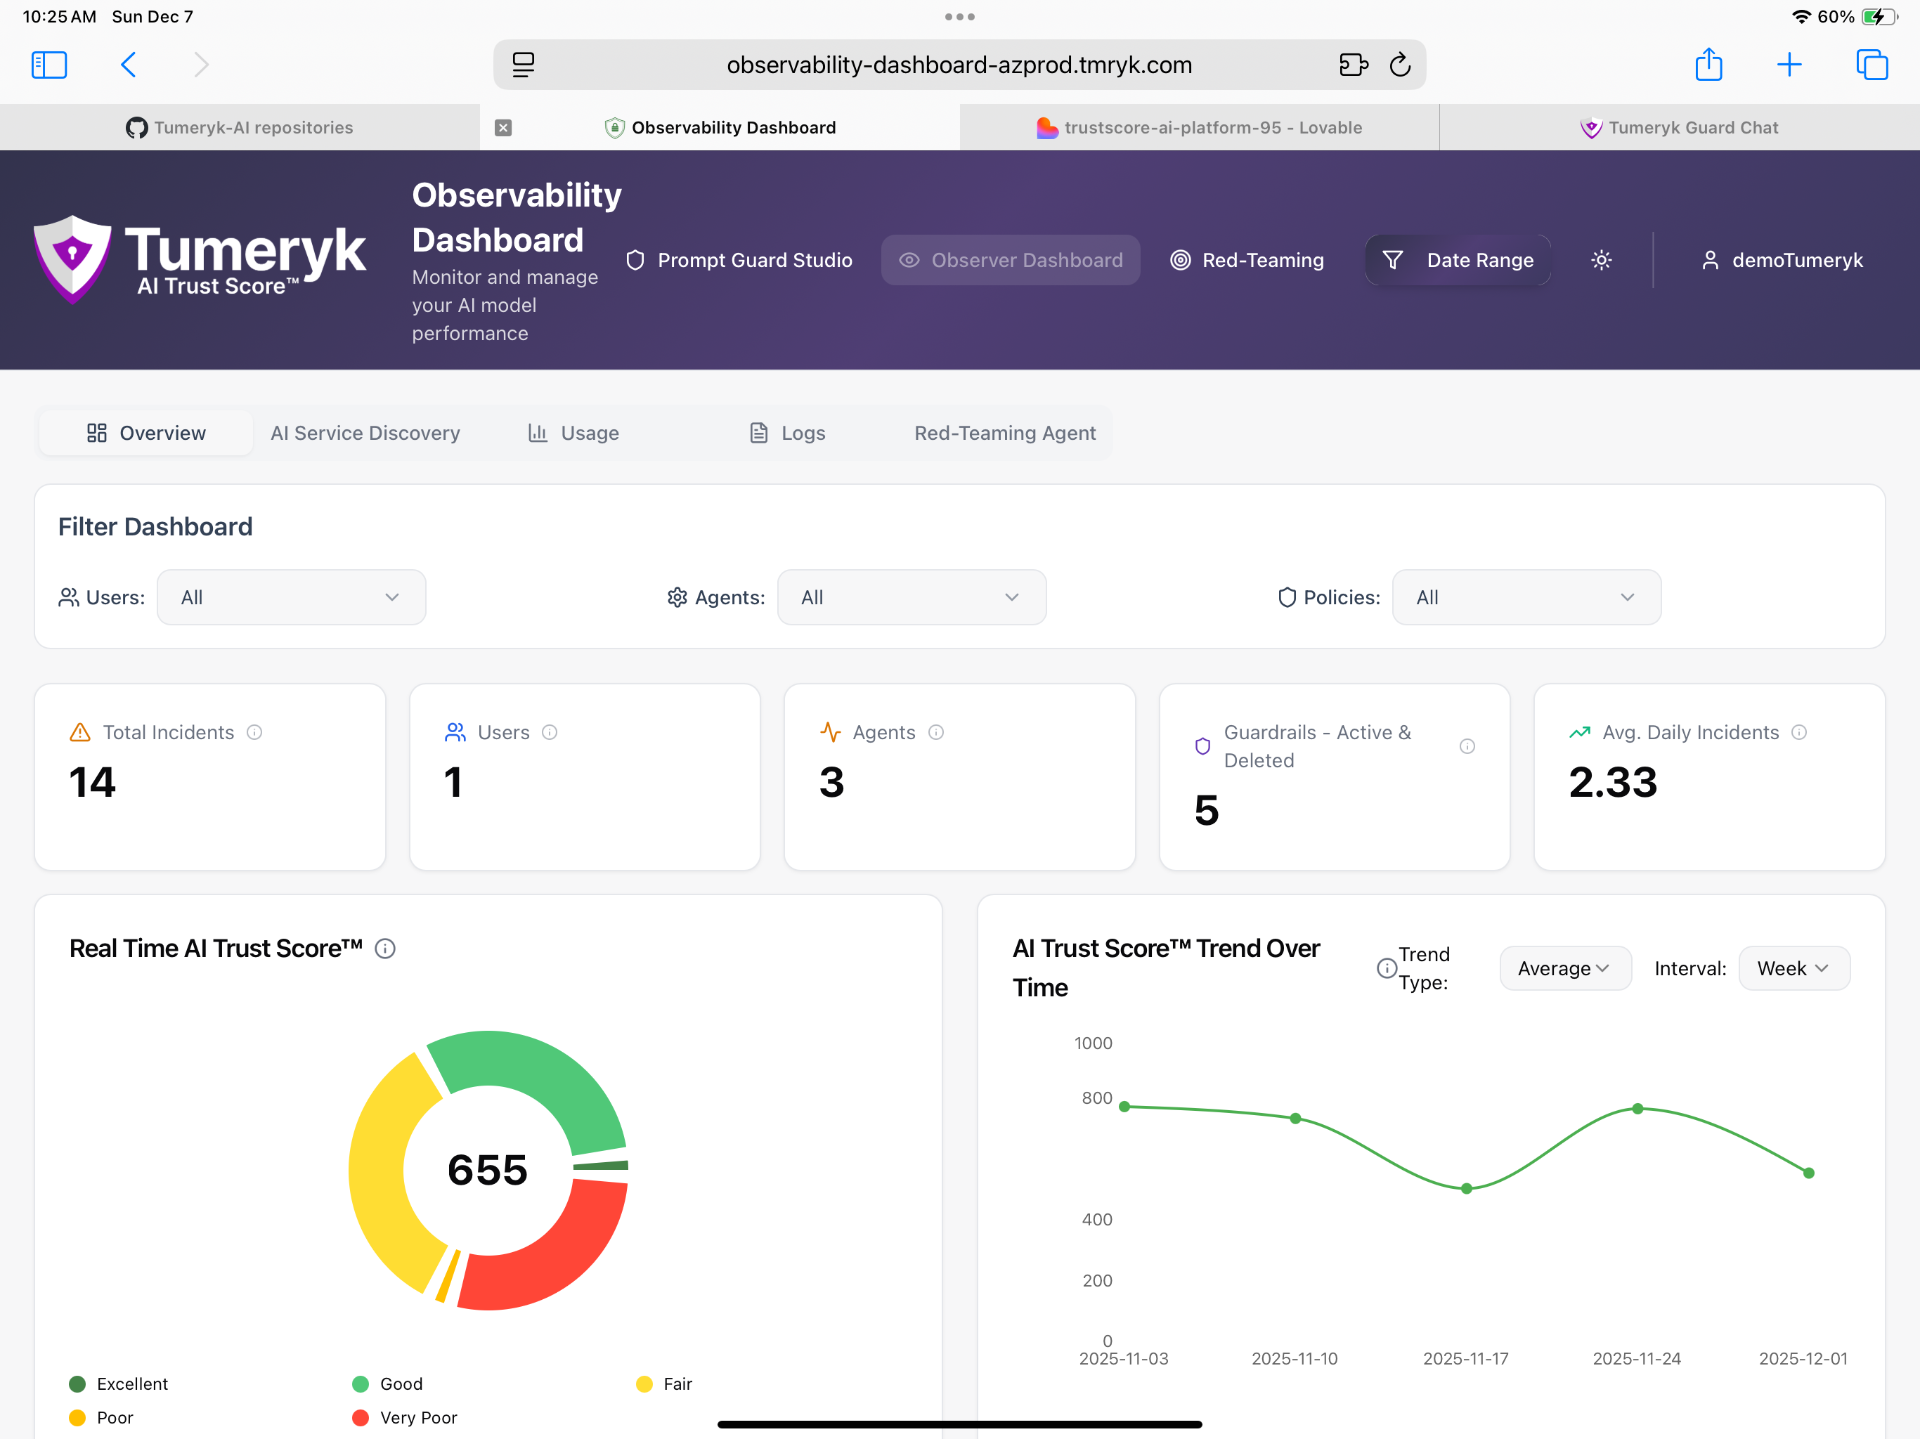The image size is (1920, 1439).
Task: Change Trend Type Average dropdown
Action: pyautogui.click(x=1565, y=968)
